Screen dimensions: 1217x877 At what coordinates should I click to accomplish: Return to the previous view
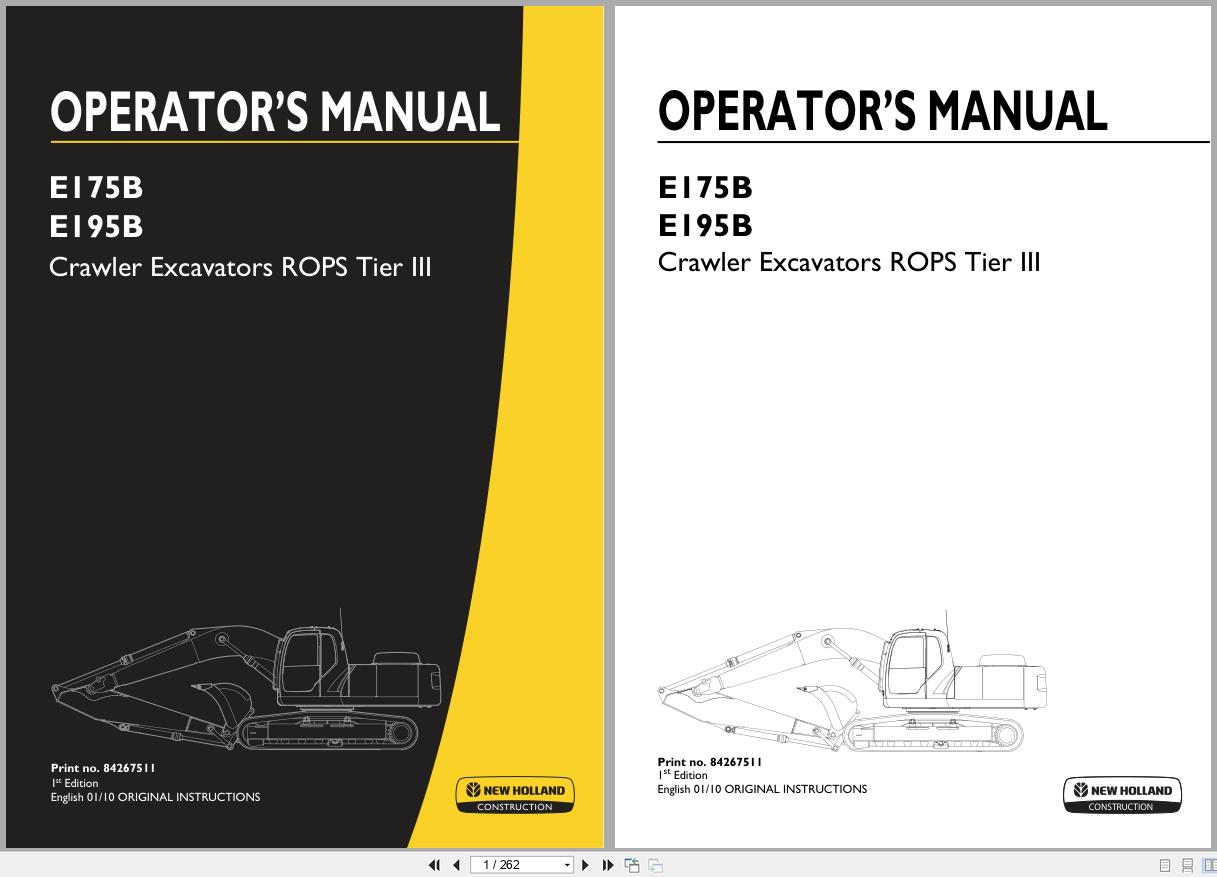coord(632,863)
